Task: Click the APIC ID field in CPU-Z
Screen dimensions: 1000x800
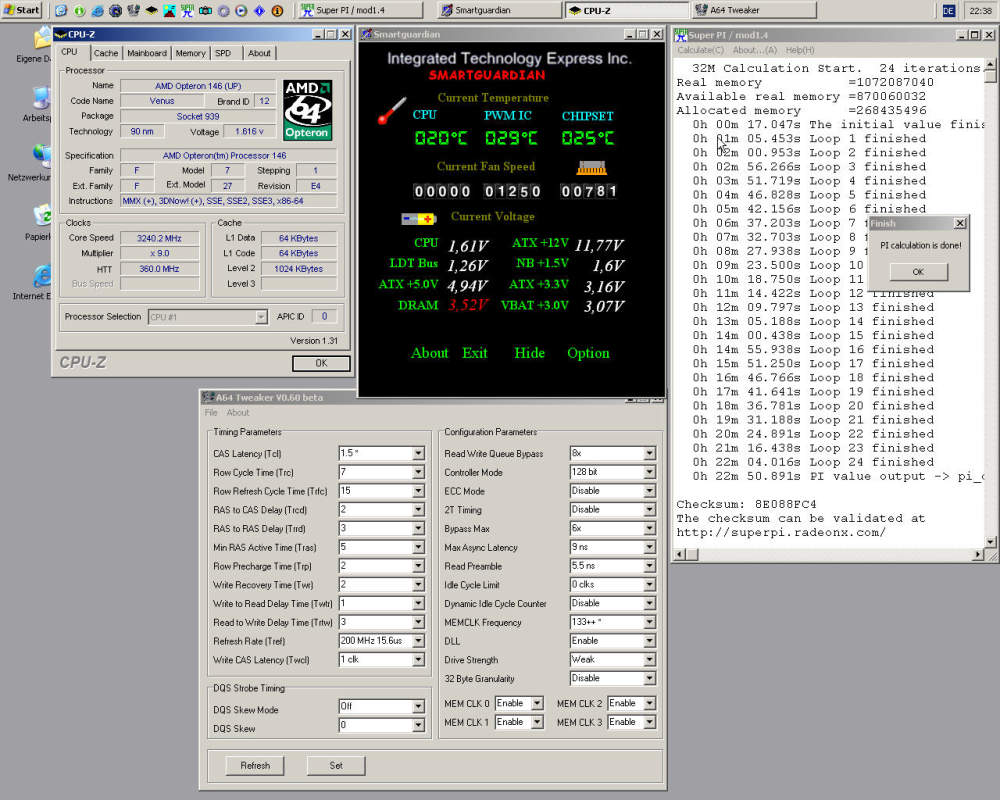Action: [324, 316]
